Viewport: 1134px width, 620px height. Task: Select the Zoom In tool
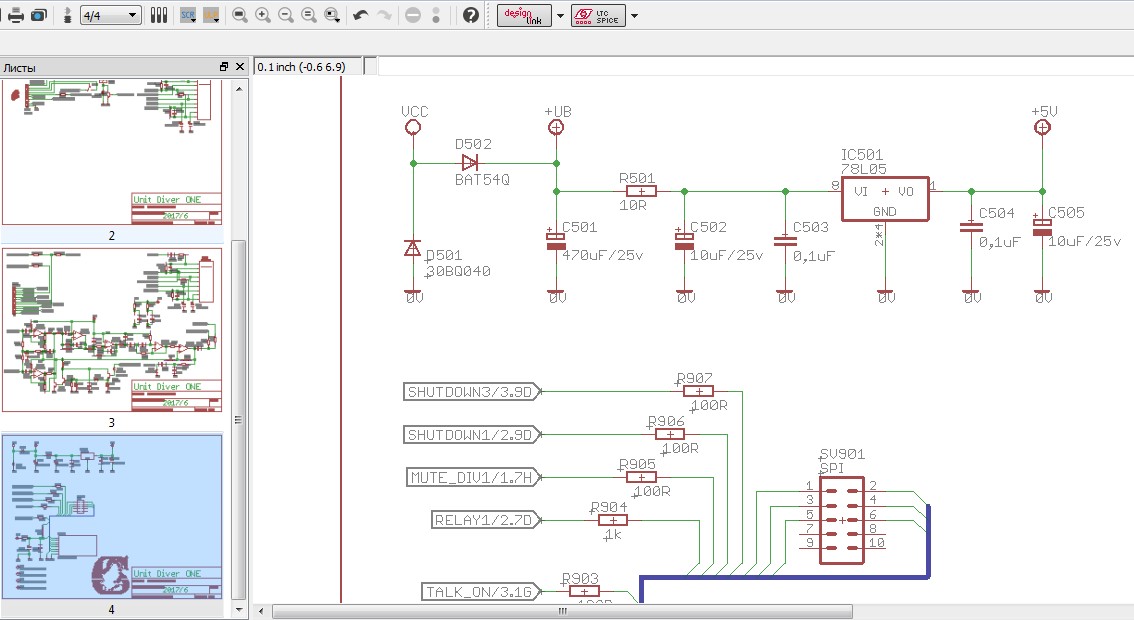click(262, 15)
